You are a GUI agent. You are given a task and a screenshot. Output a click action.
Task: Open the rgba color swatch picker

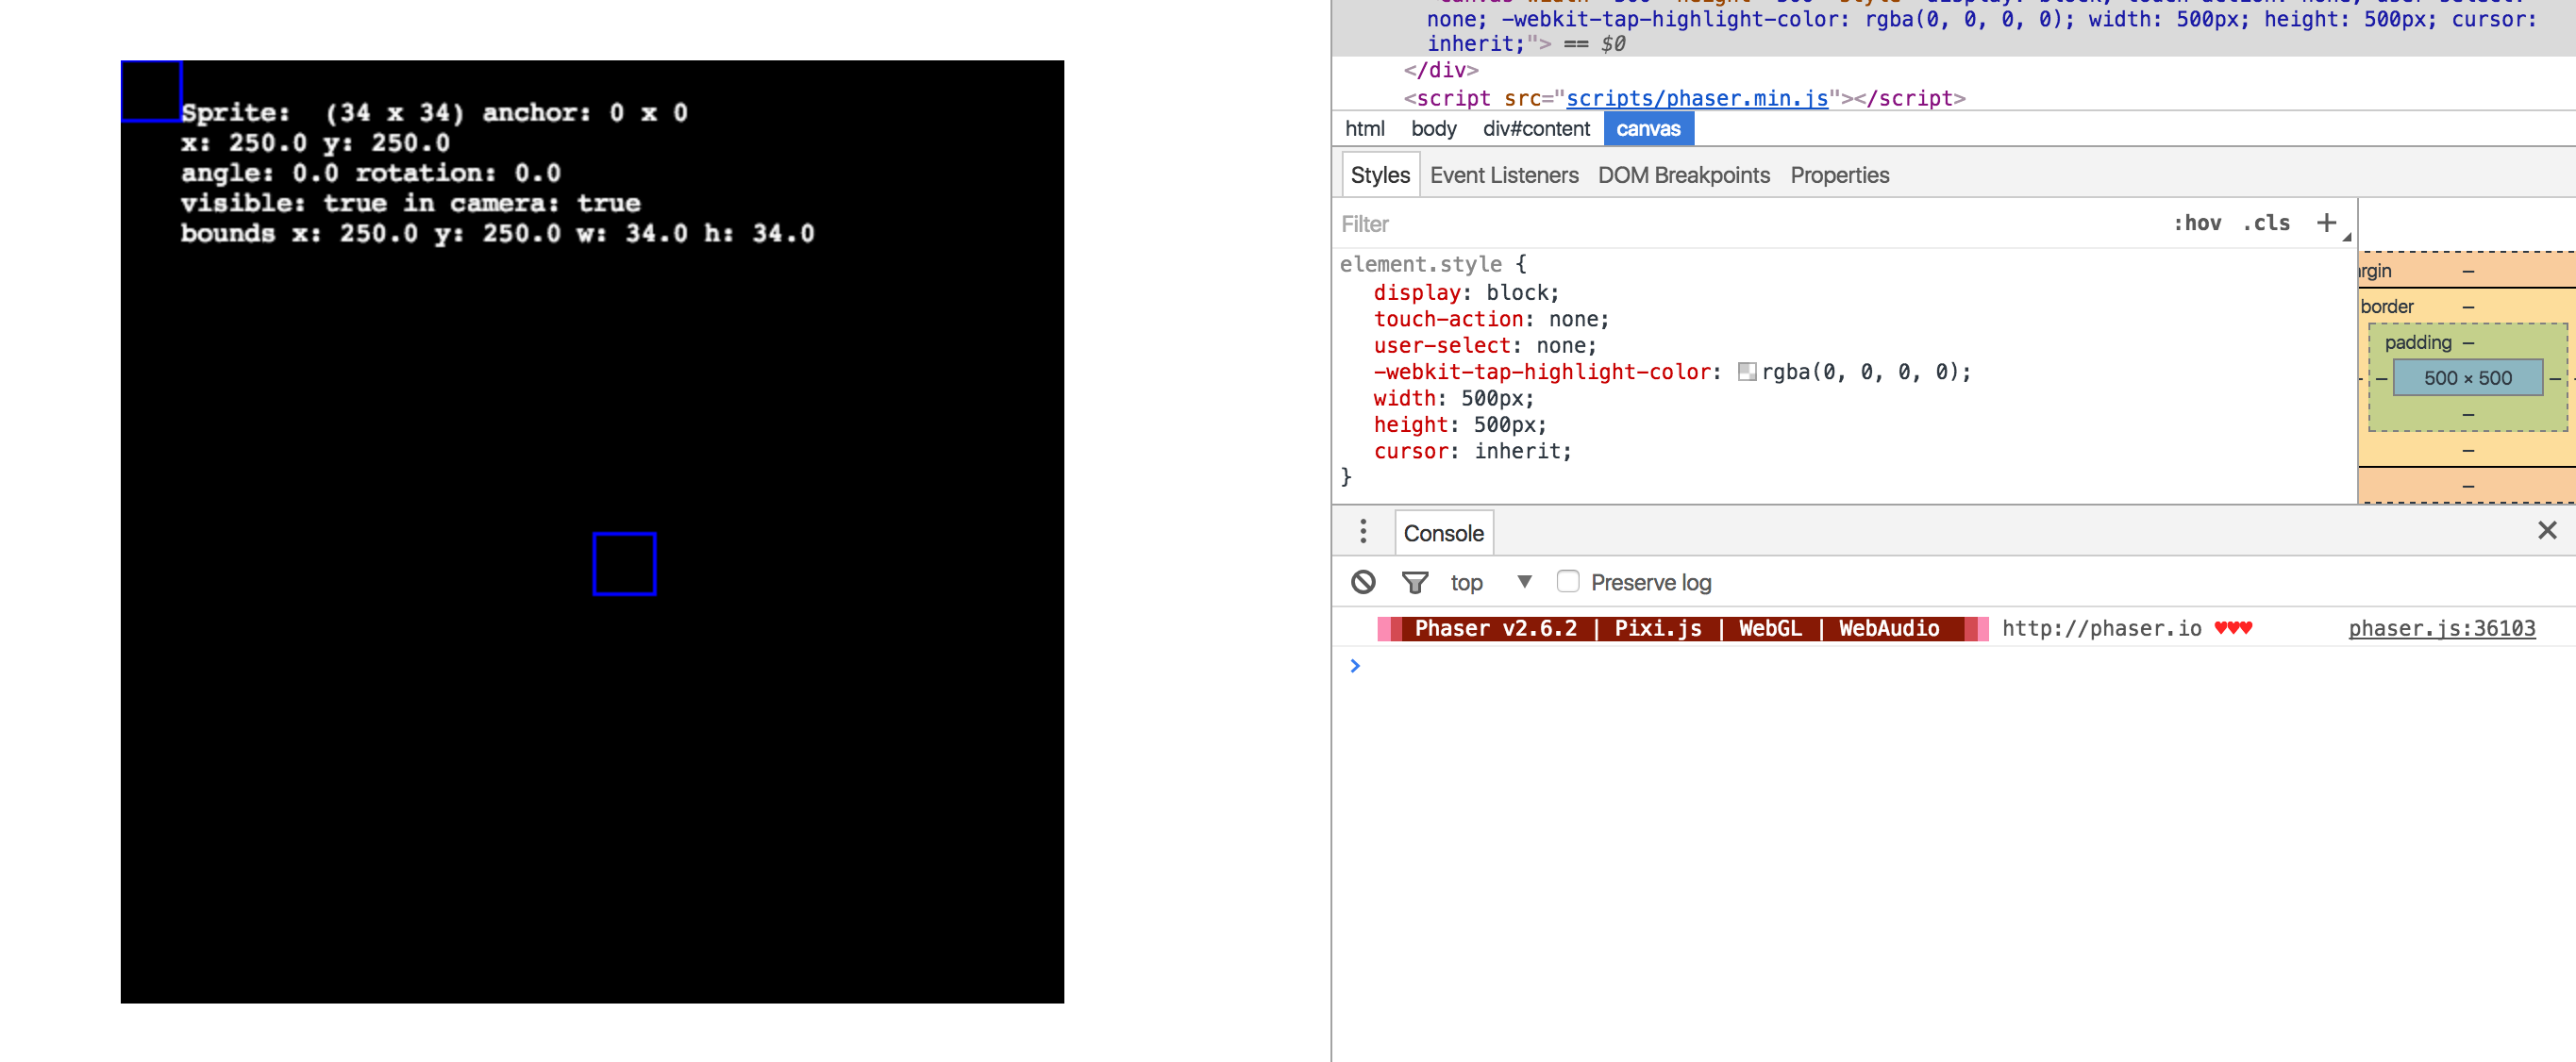pyautogui.click(x=1746, y=372)
